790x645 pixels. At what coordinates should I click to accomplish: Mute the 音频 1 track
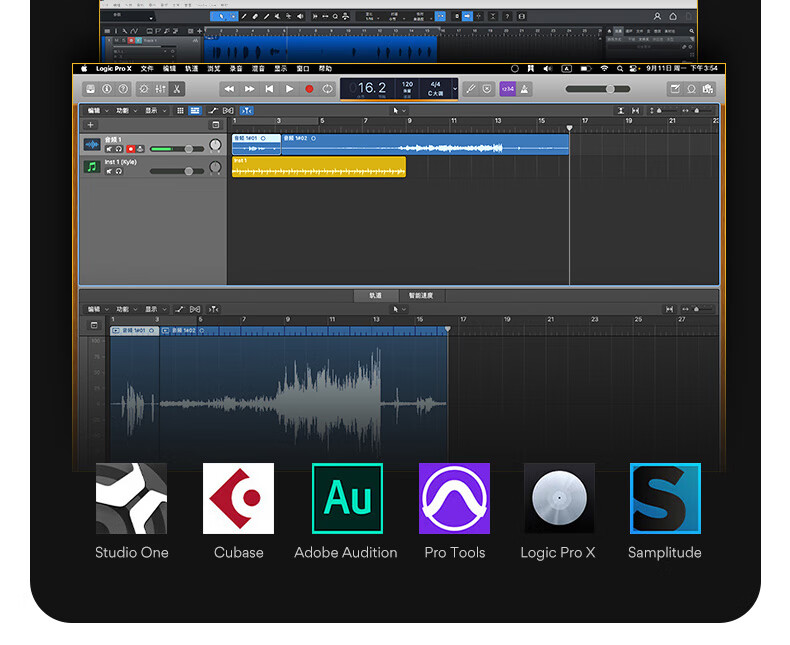pos(109,149)
